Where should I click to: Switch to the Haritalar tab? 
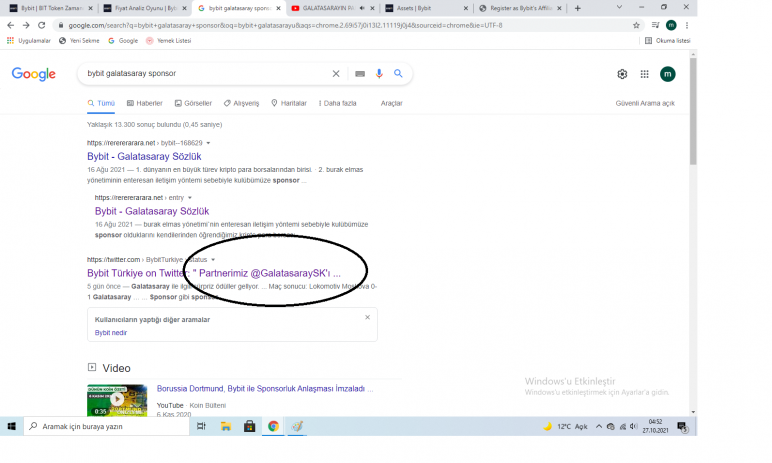(x=289, y=103)
